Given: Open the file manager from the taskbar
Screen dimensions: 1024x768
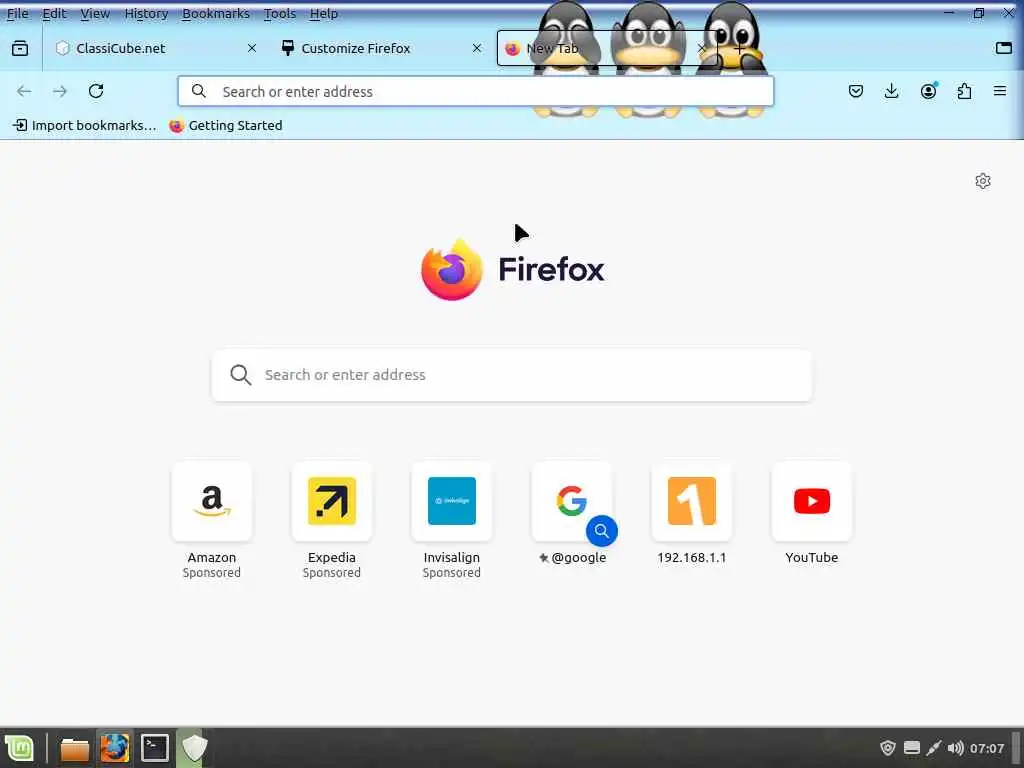Looking at the screenshot, I should pos(74,748).
